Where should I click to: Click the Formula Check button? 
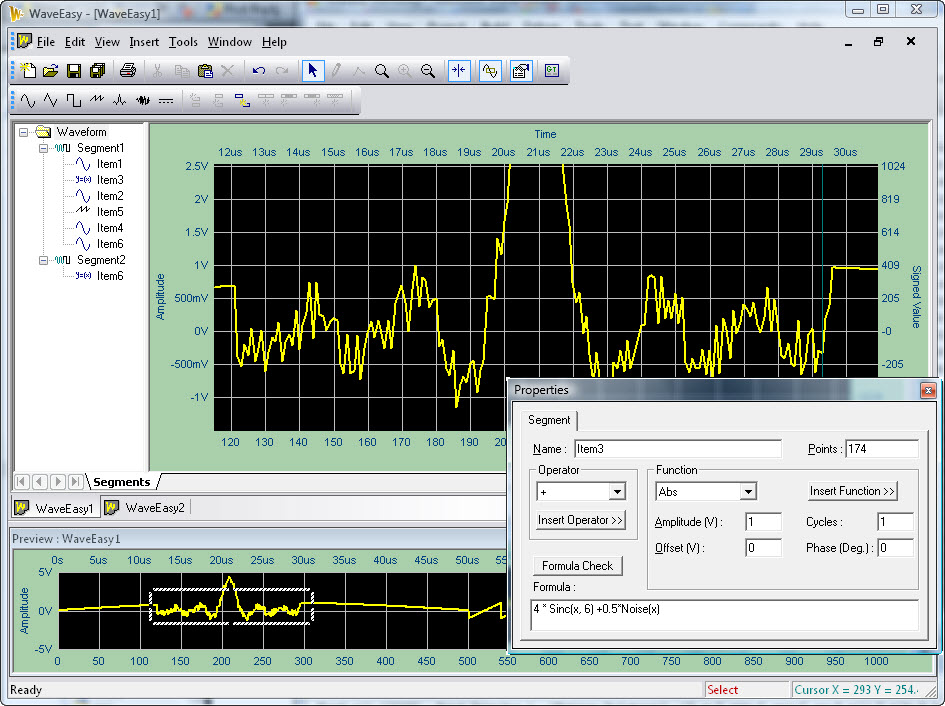click(578, 565)
